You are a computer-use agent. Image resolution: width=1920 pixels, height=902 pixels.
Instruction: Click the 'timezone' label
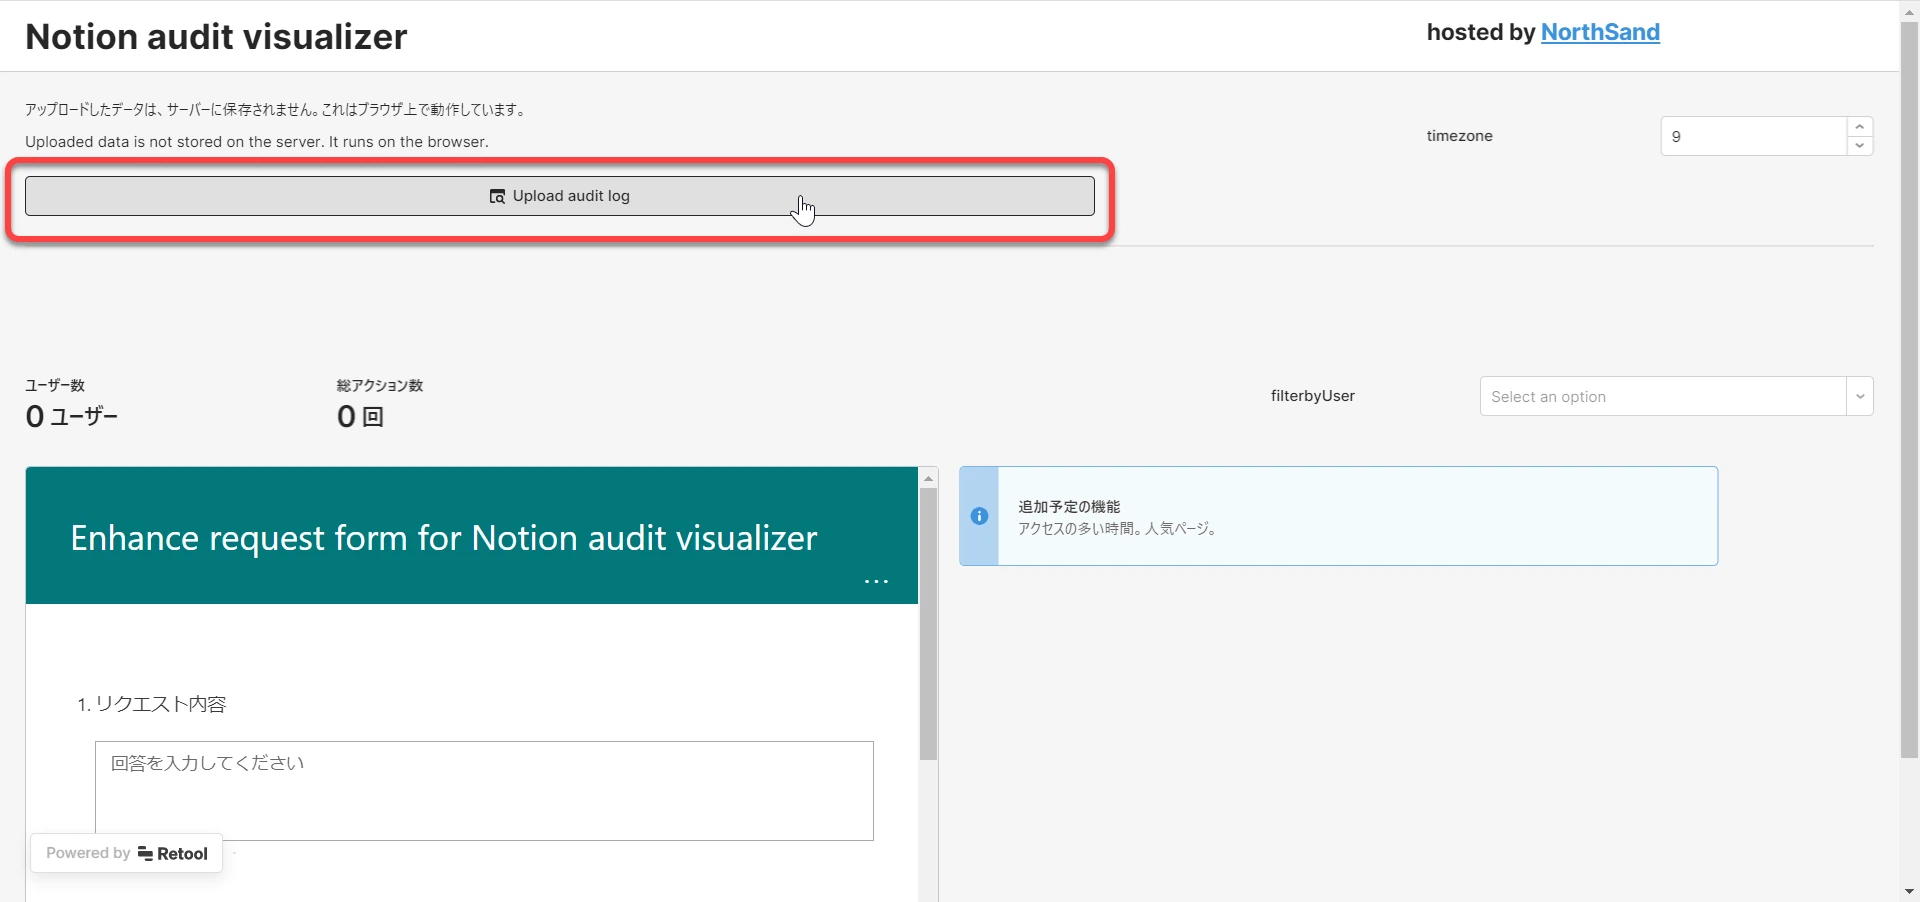(1460, 136)
